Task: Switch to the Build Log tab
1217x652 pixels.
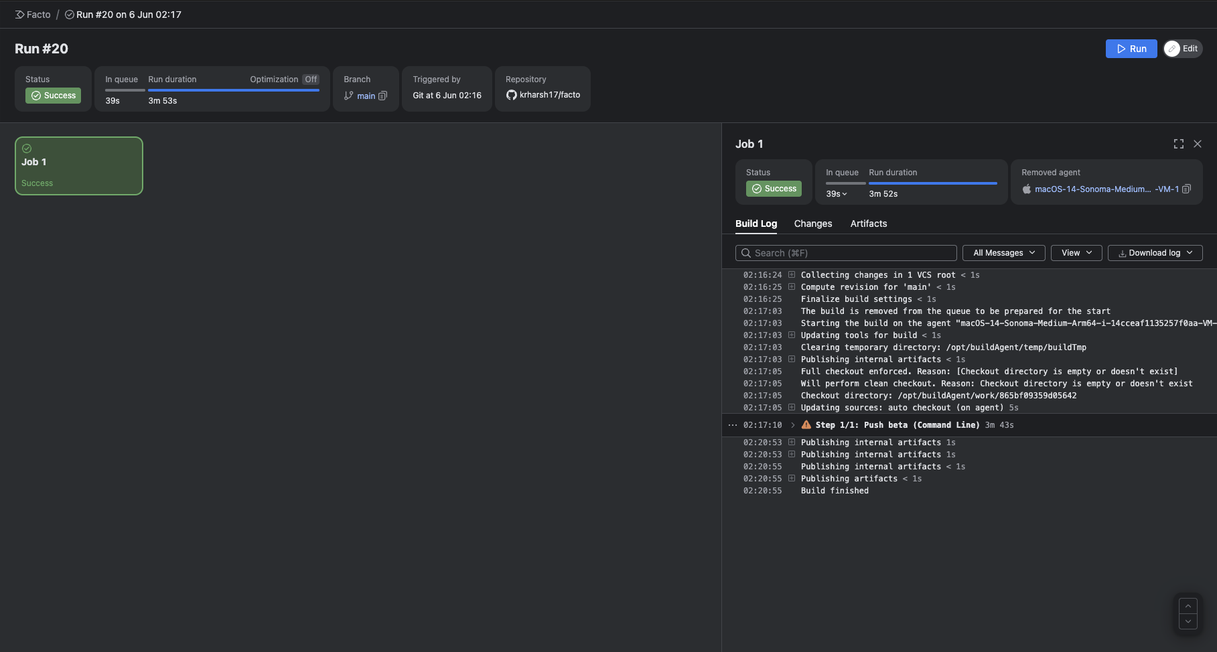Action: click(756, 224)
